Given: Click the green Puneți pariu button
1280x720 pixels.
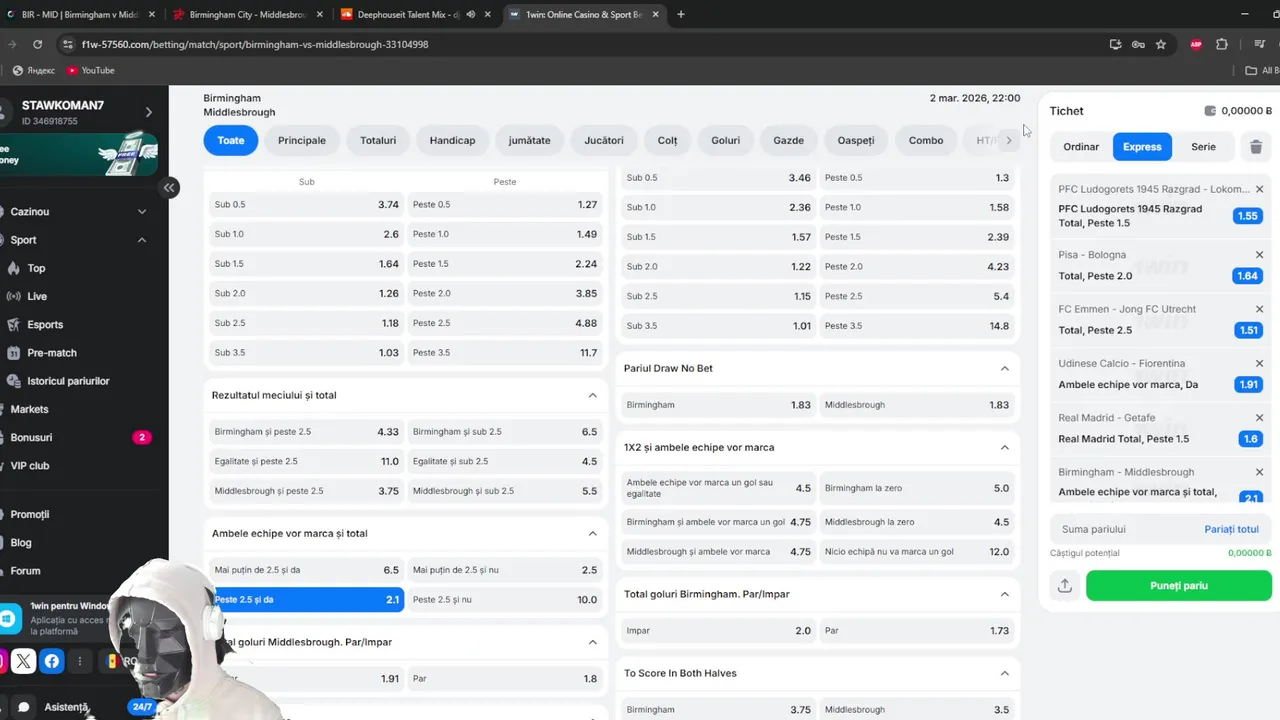Looking at the screenshot, I should click(1179, 586).
